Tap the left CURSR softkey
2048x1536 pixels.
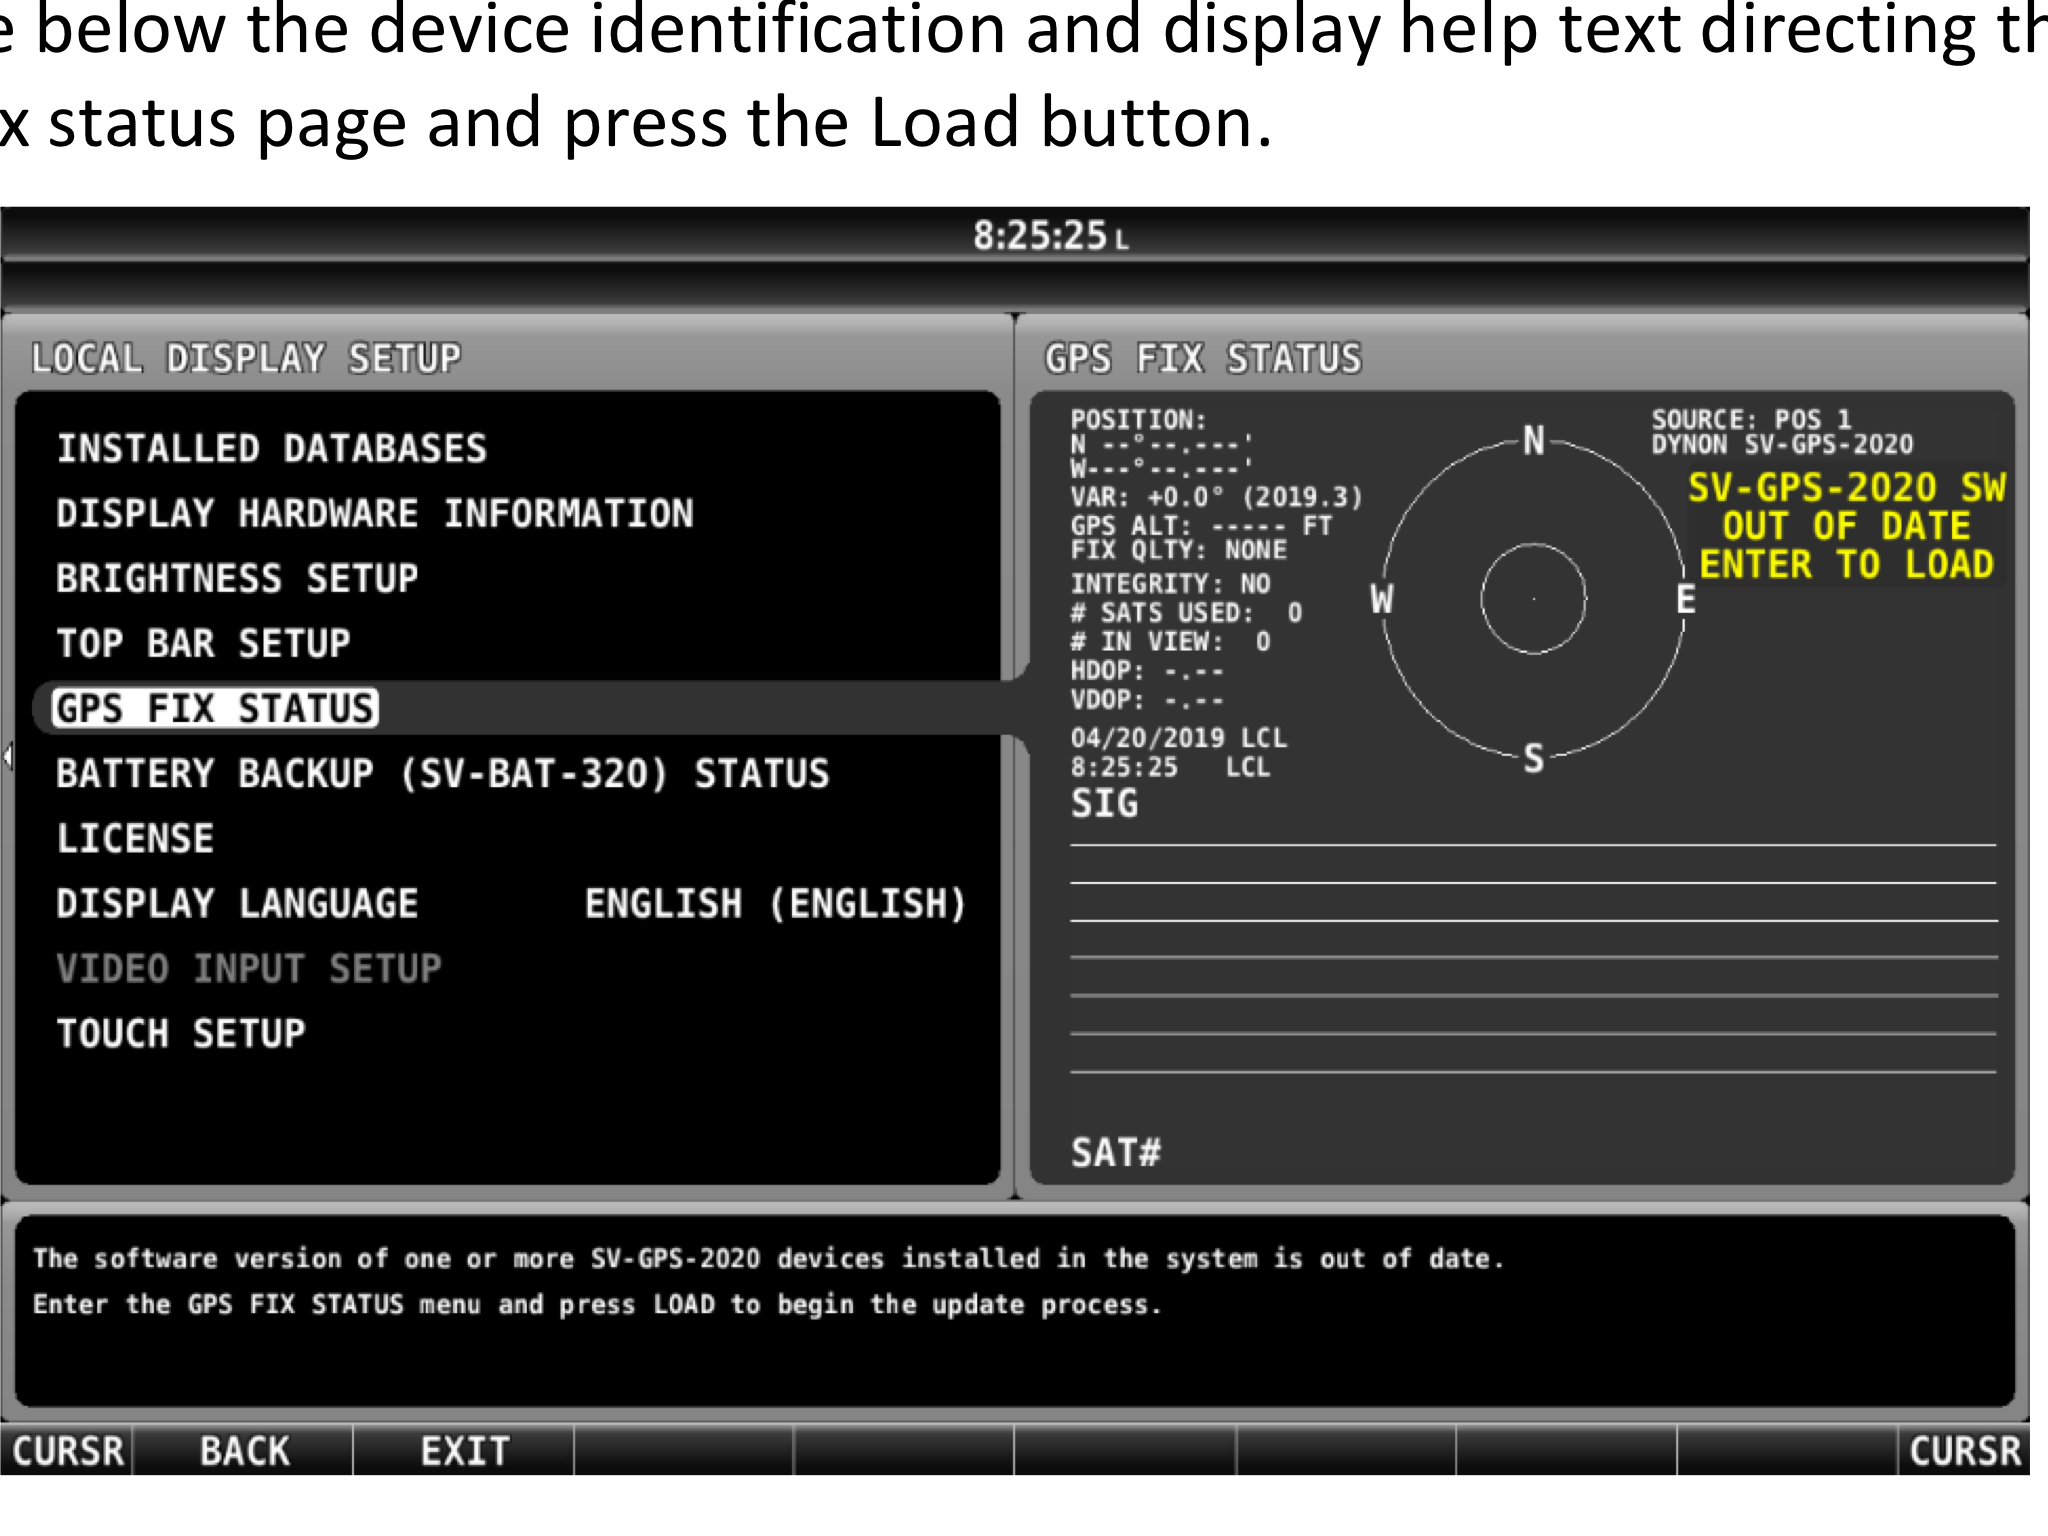[x=67, y=1451]
